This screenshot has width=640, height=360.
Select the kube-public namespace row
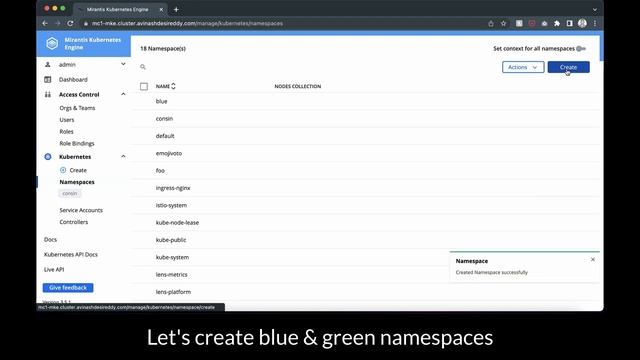[365, 240]
